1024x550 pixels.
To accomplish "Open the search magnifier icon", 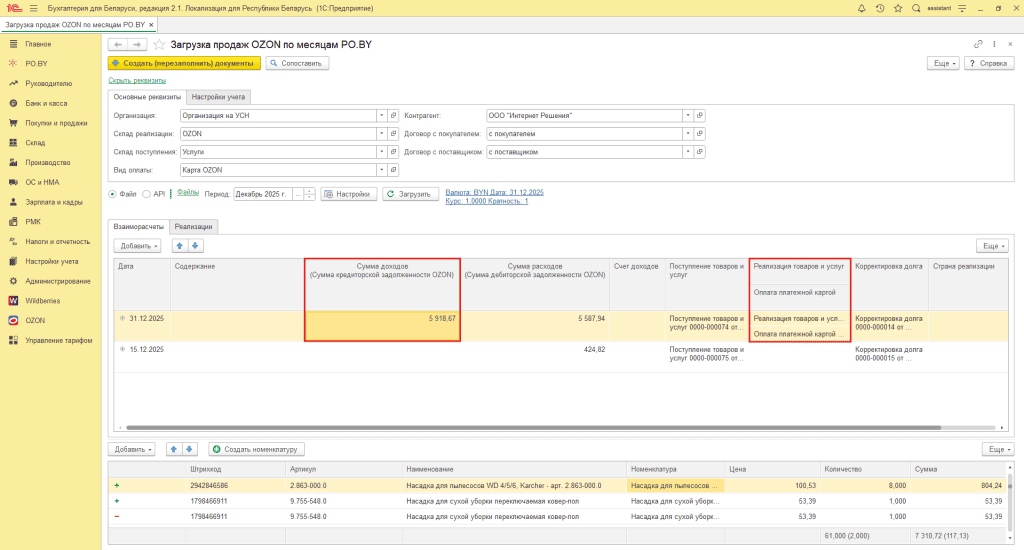I will tap(916, 8).
